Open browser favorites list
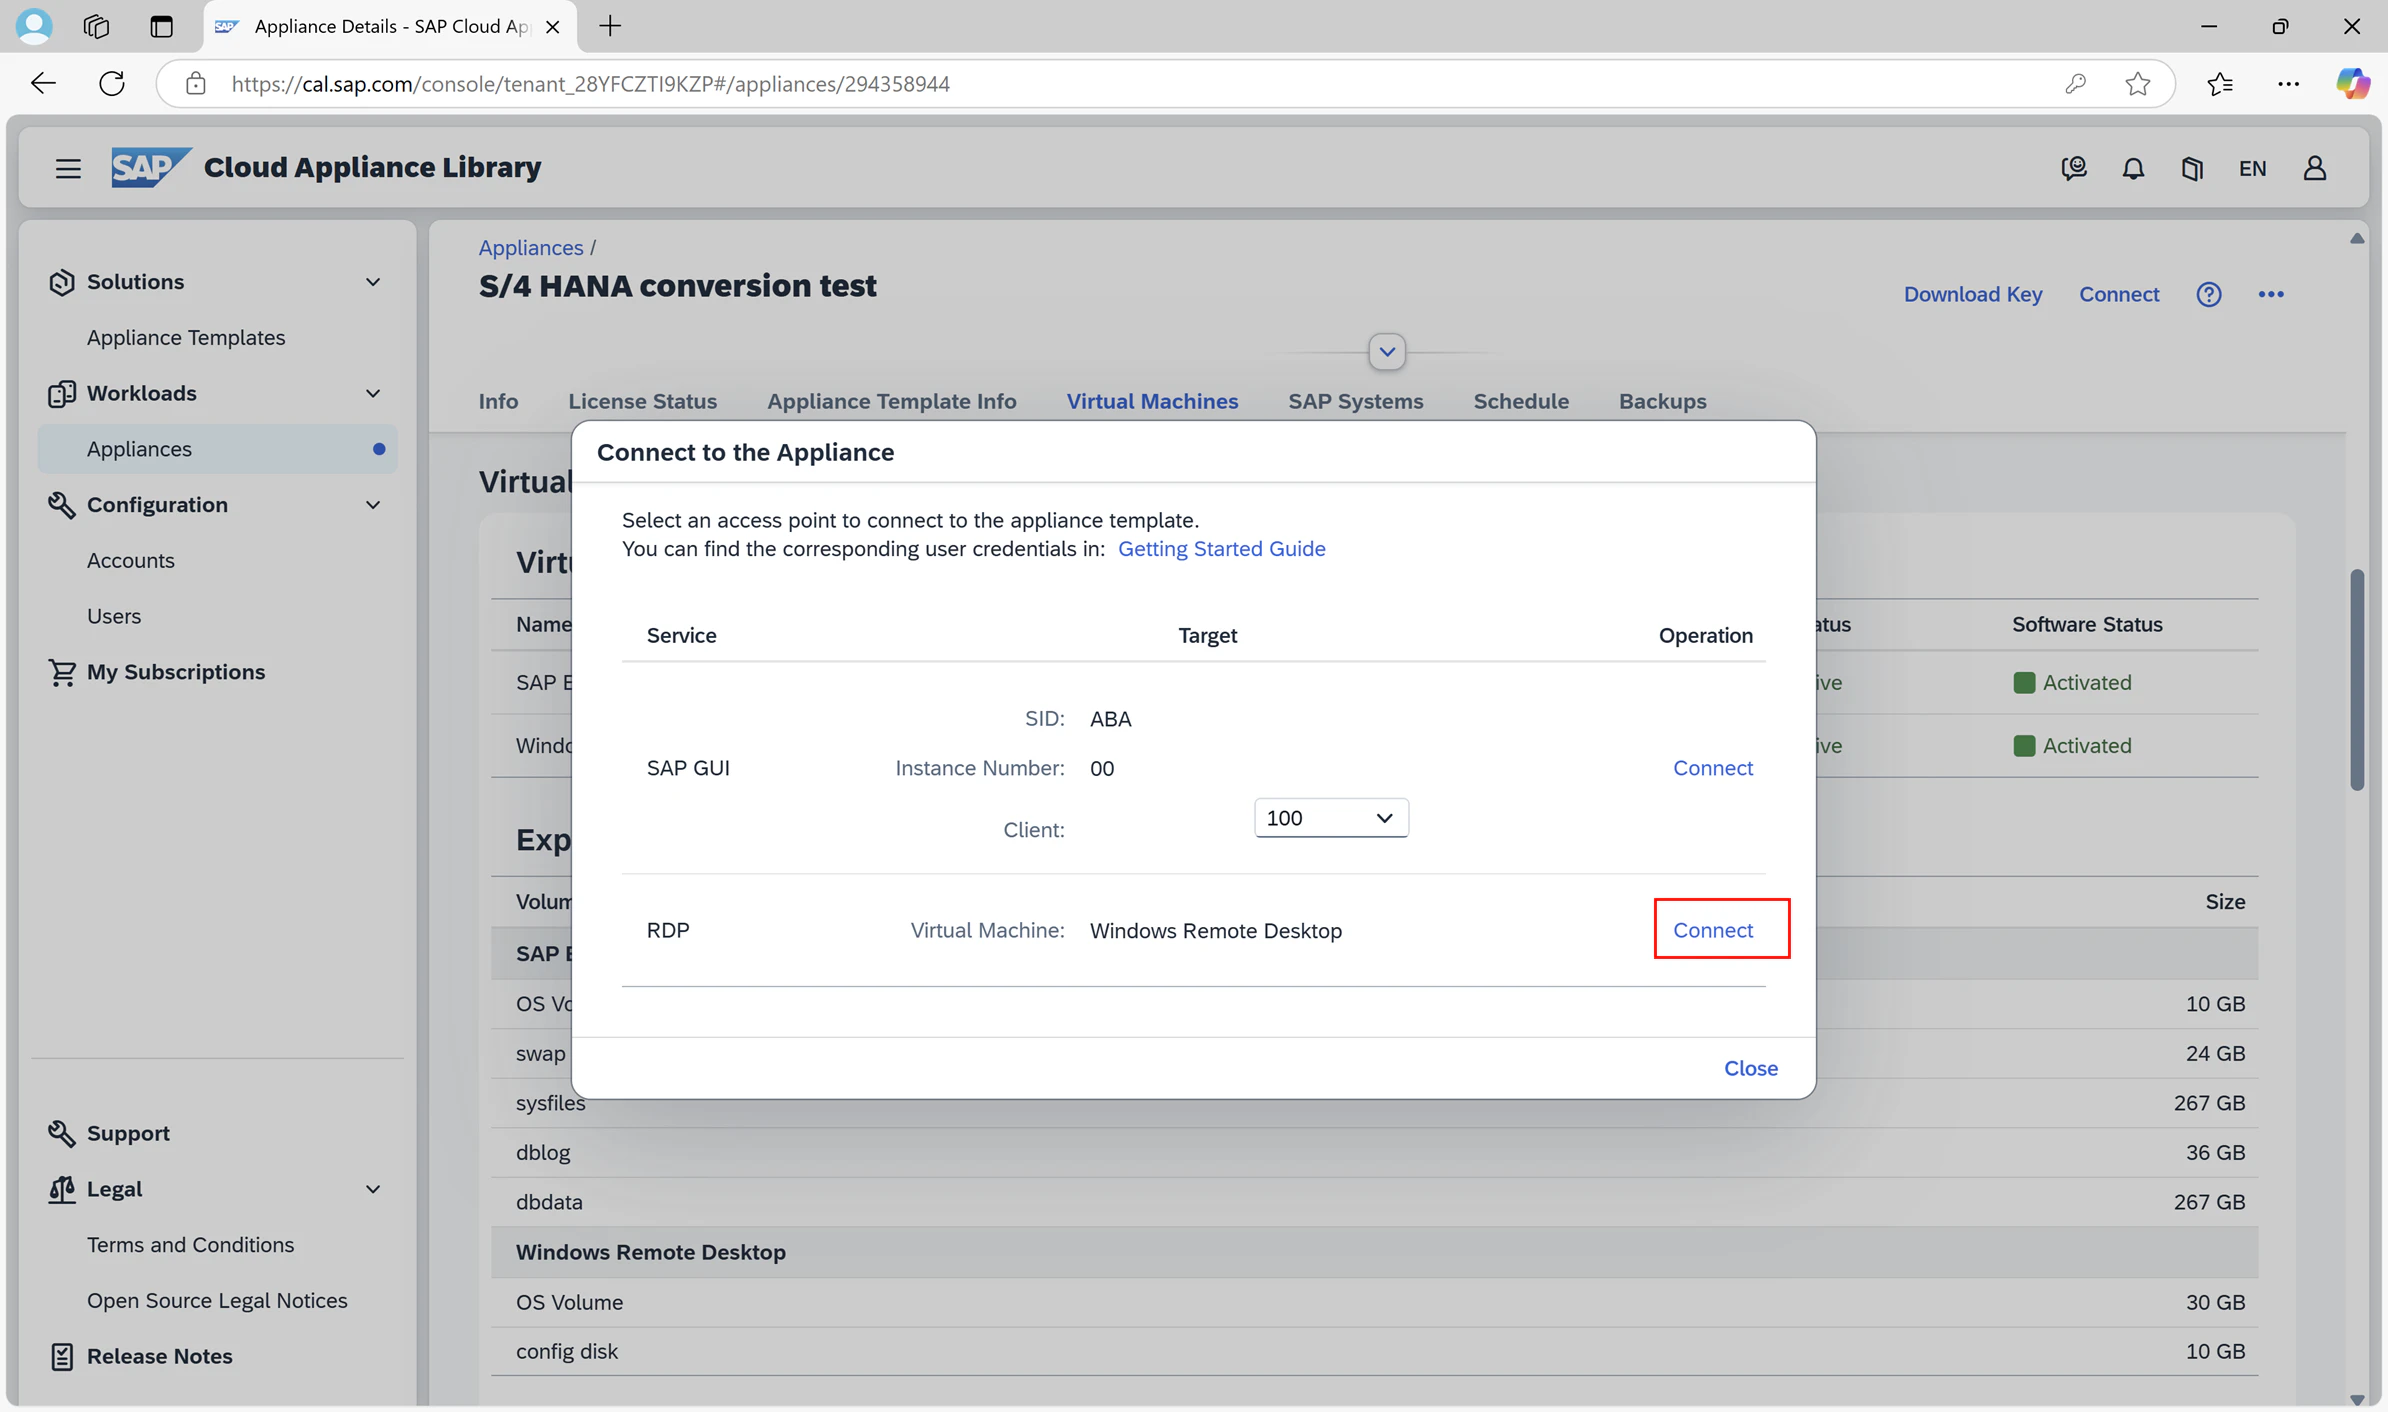Viewport: 2388px width, 1412px height. 2220,84
